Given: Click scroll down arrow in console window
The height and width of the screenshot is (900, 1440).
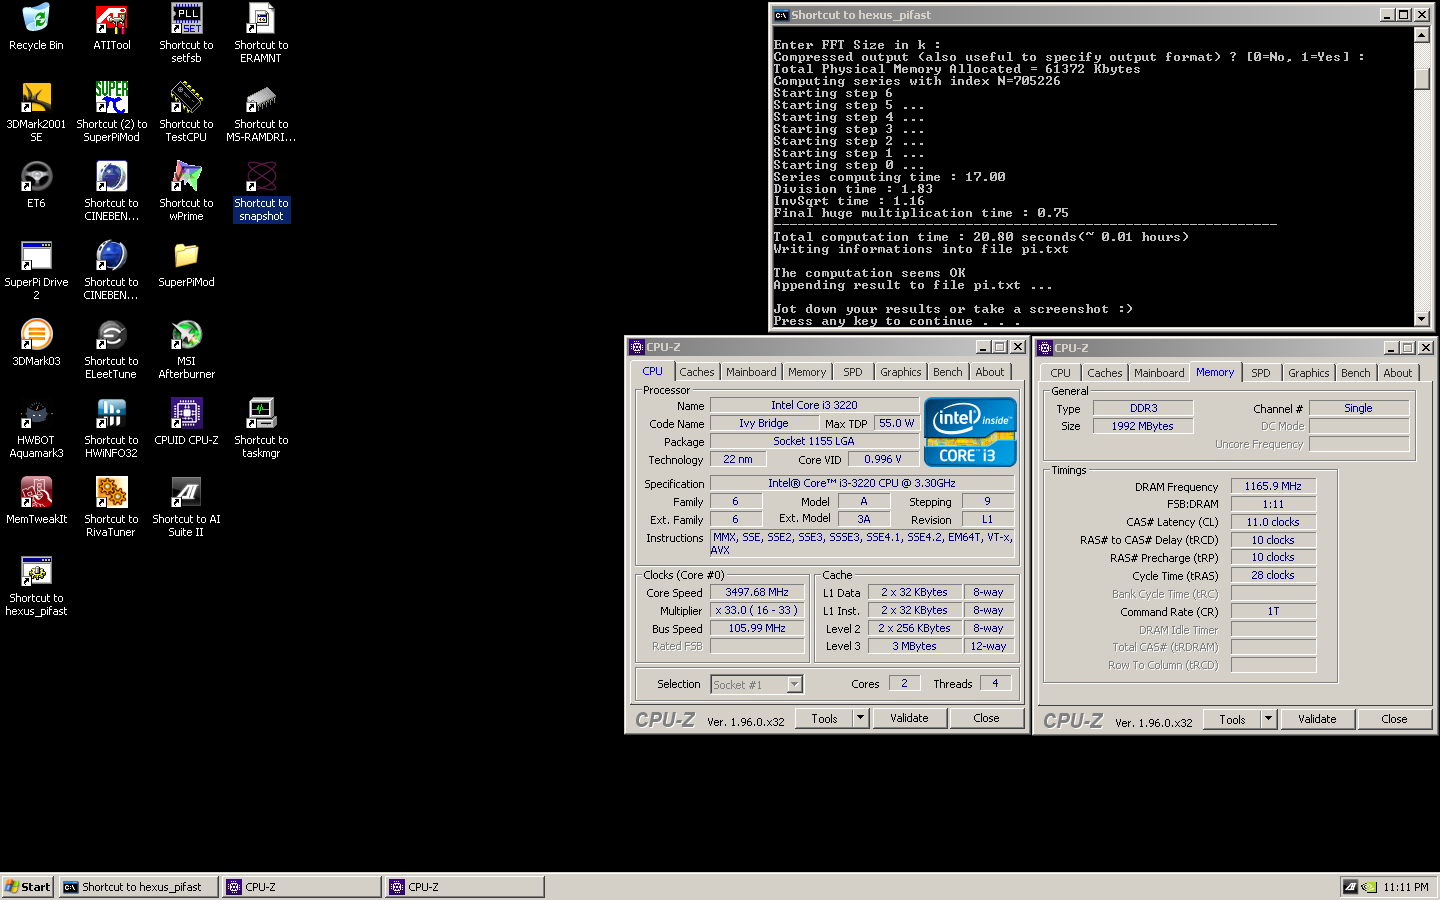Looking at the screenshot, I should pos(1422,319).
